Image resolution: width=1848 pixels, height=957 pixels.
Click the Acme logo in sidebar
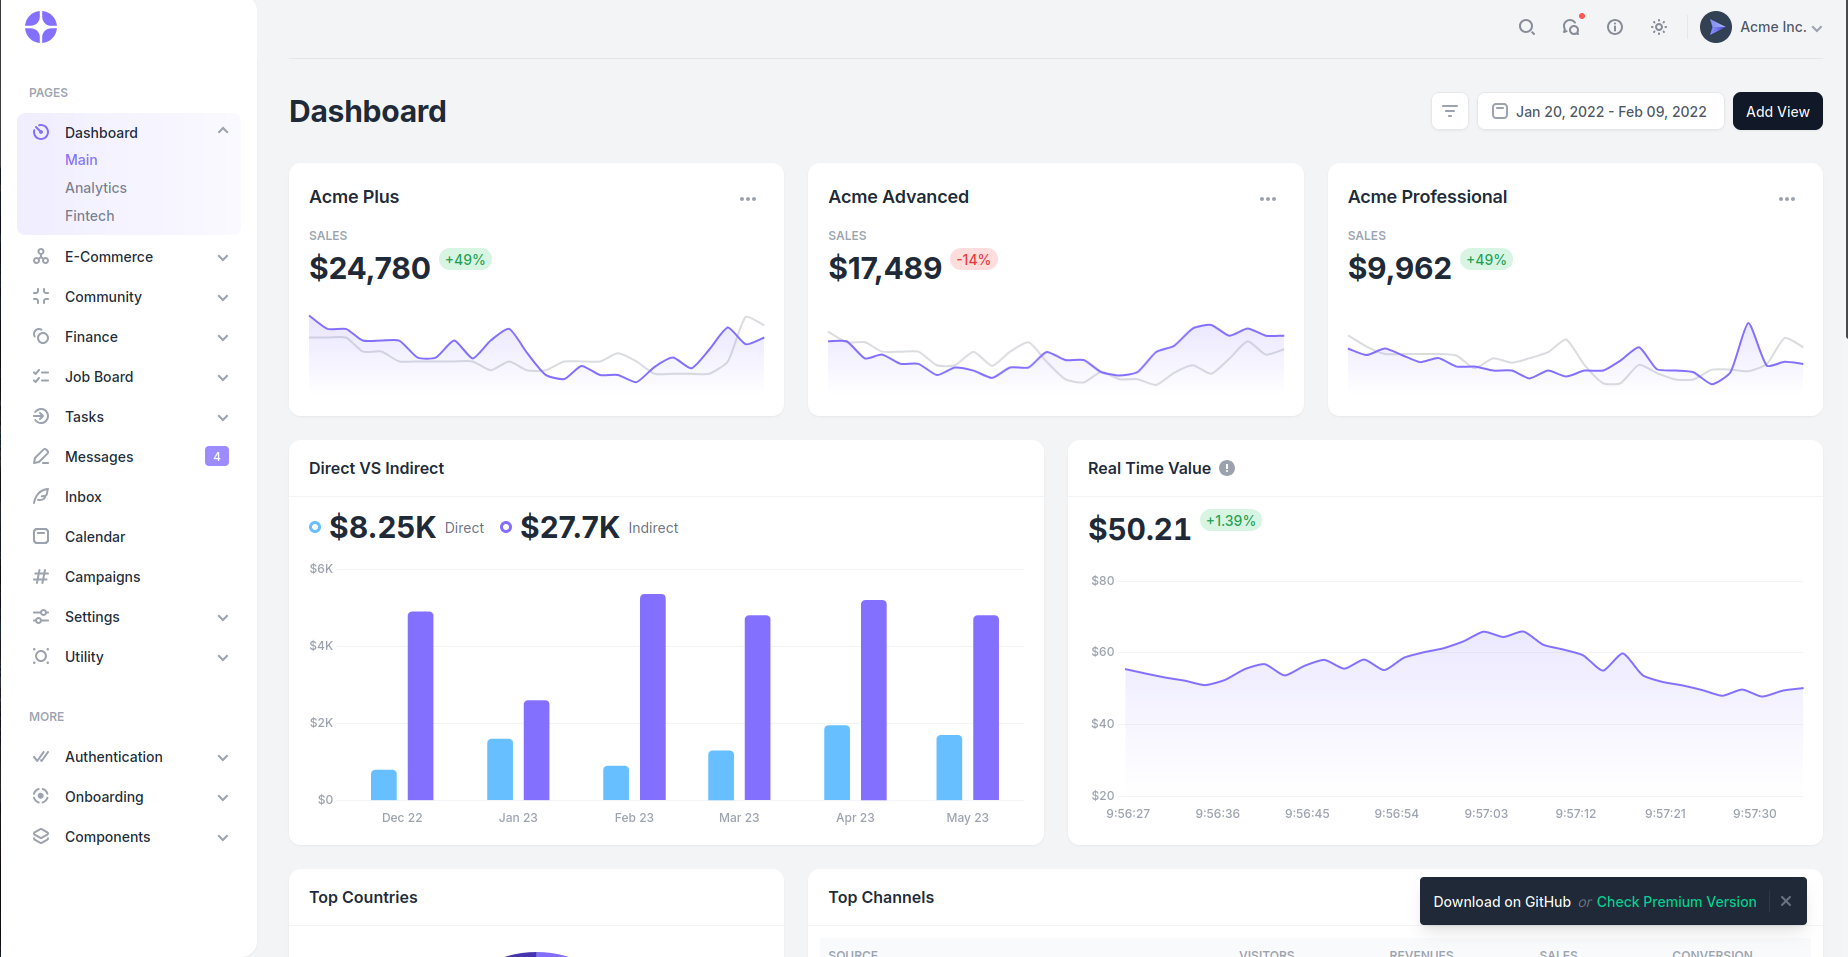tap(41, 27)
